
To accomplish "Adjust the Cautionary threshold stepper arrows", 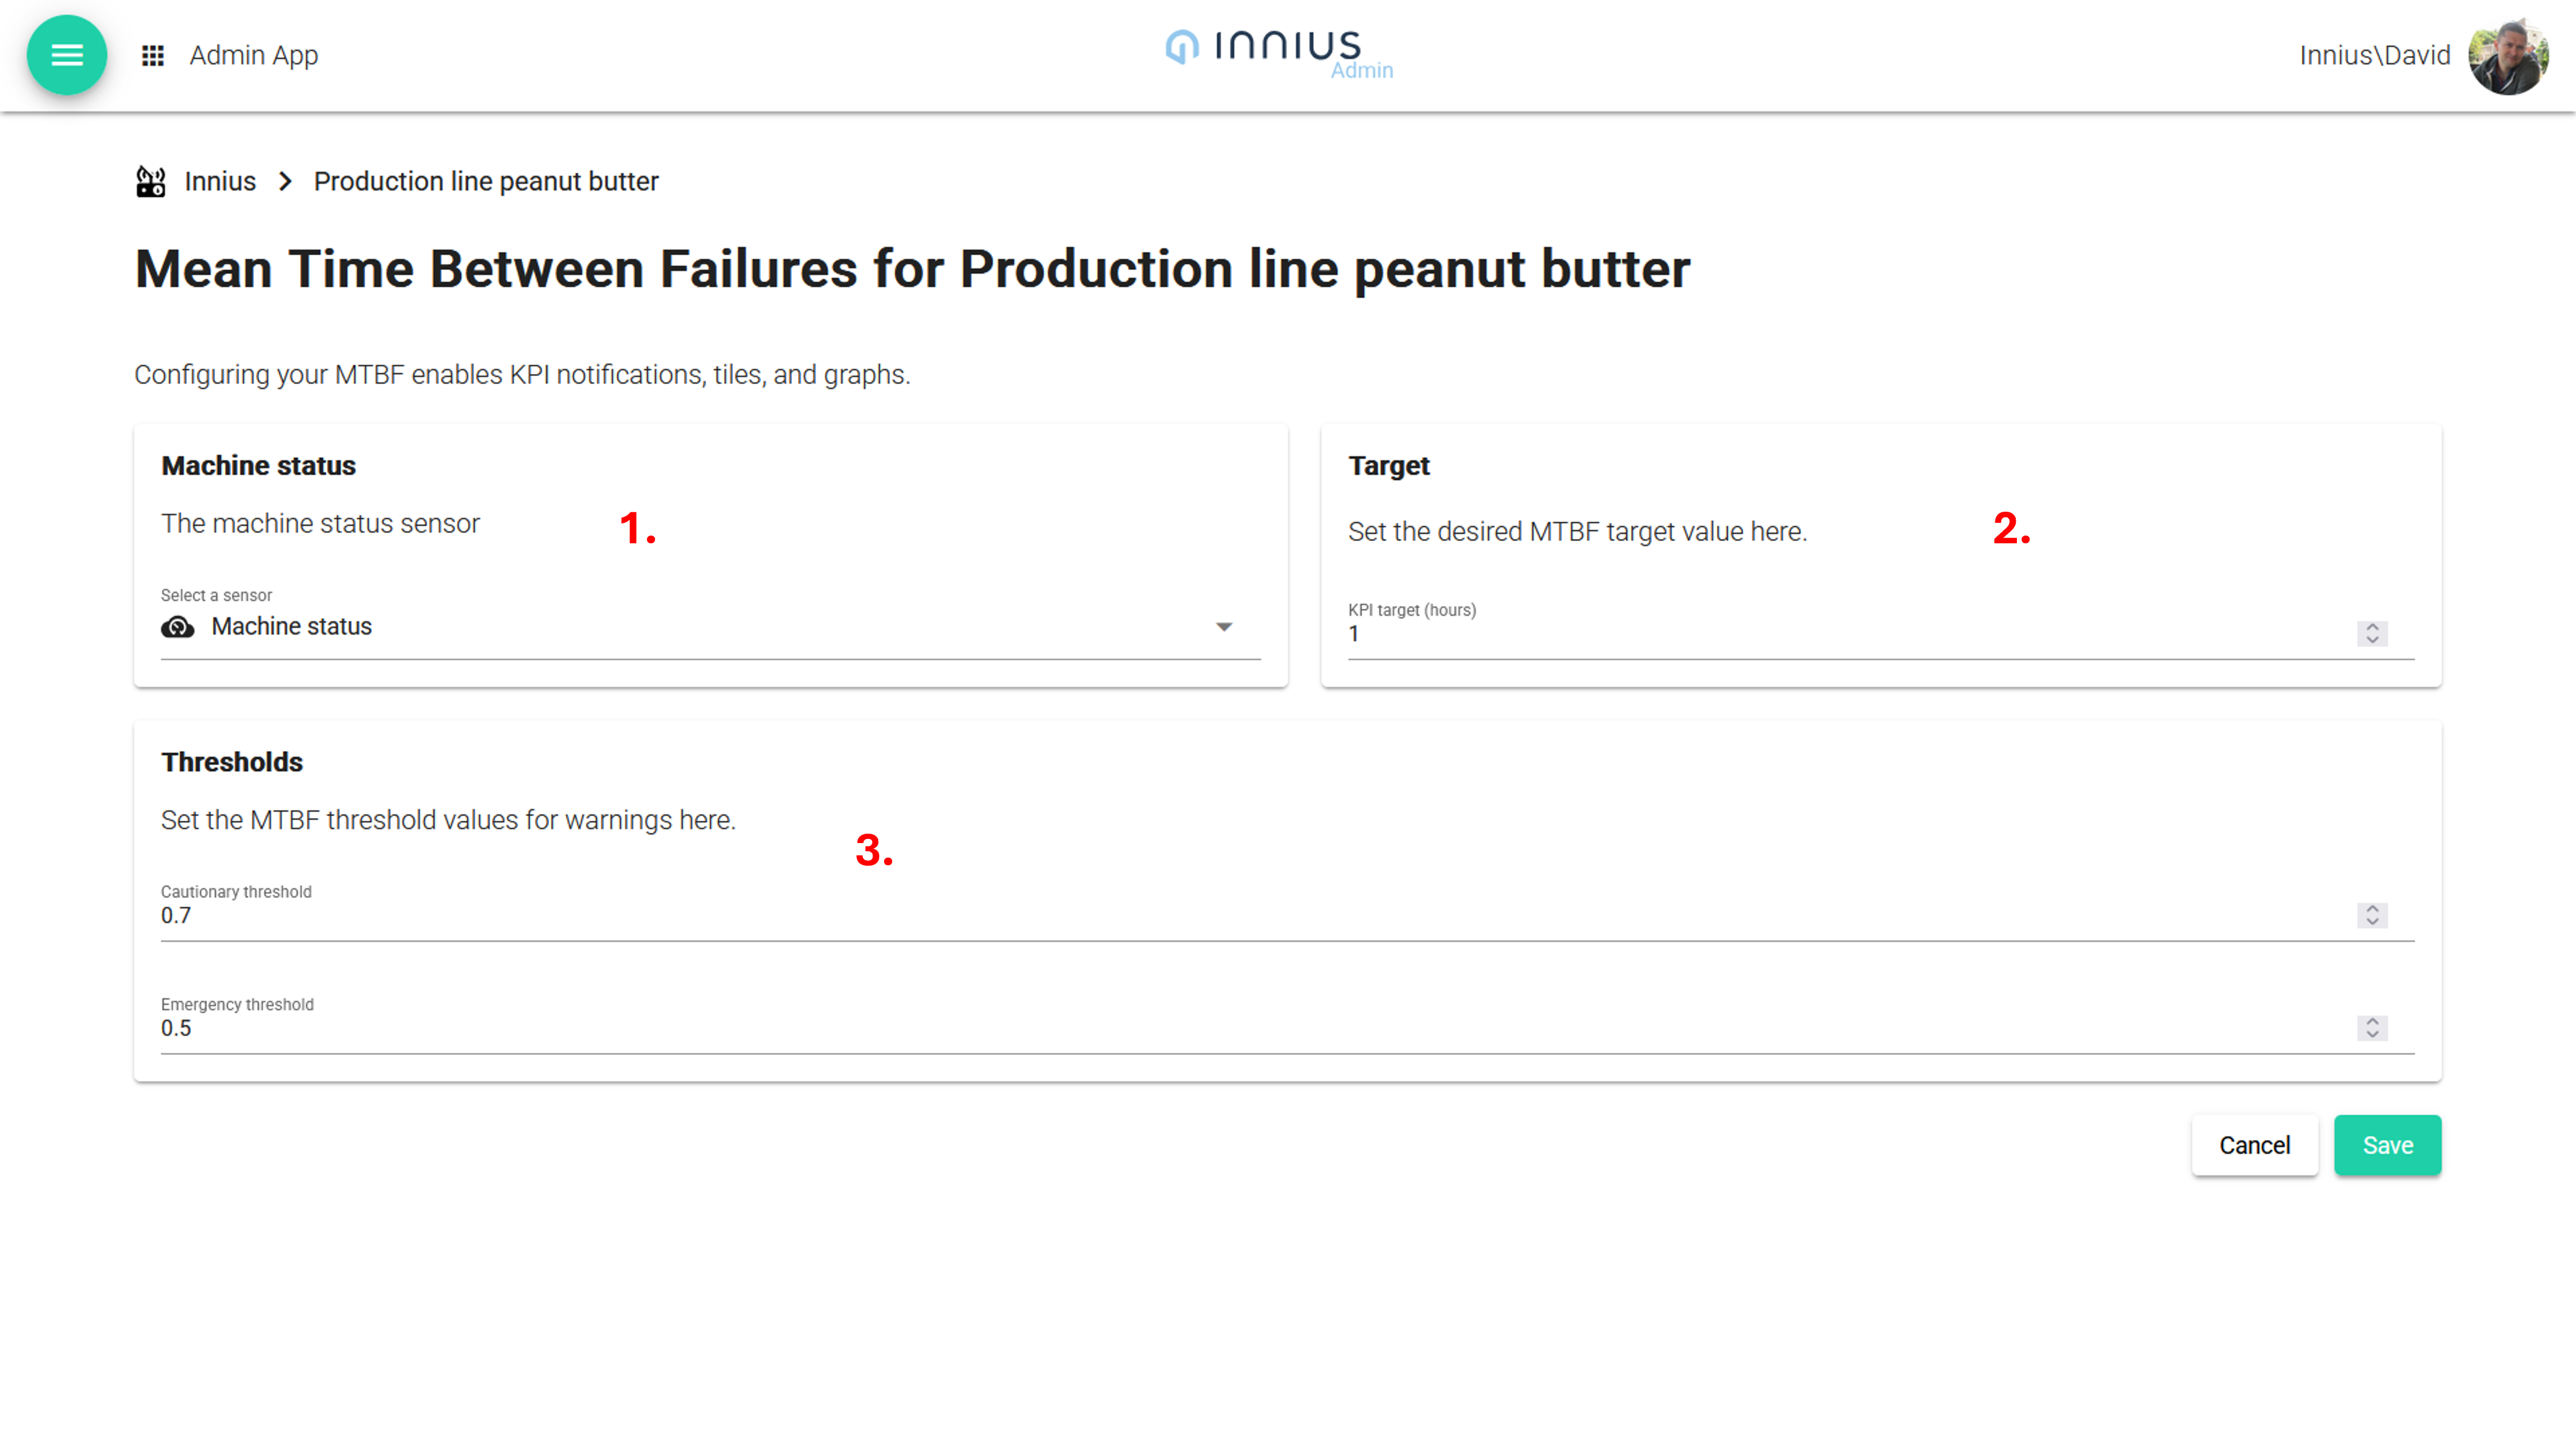I will pyautogui.click(x=2371, y=915).
